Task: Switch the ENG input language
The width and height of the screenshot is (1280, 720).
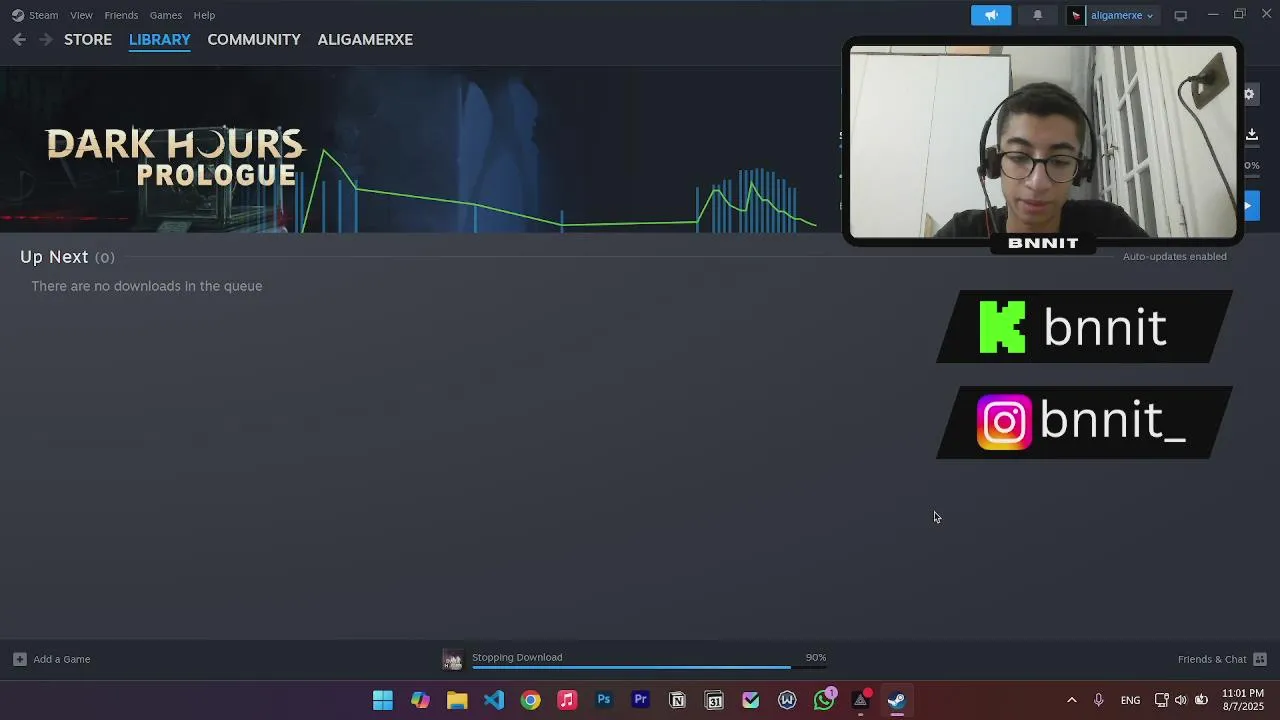Action: coord(1130,700)
